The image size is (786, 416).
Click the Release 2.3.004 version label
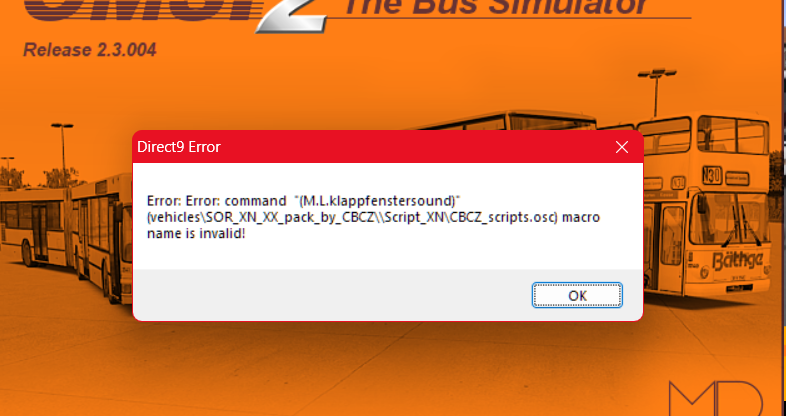90,50
